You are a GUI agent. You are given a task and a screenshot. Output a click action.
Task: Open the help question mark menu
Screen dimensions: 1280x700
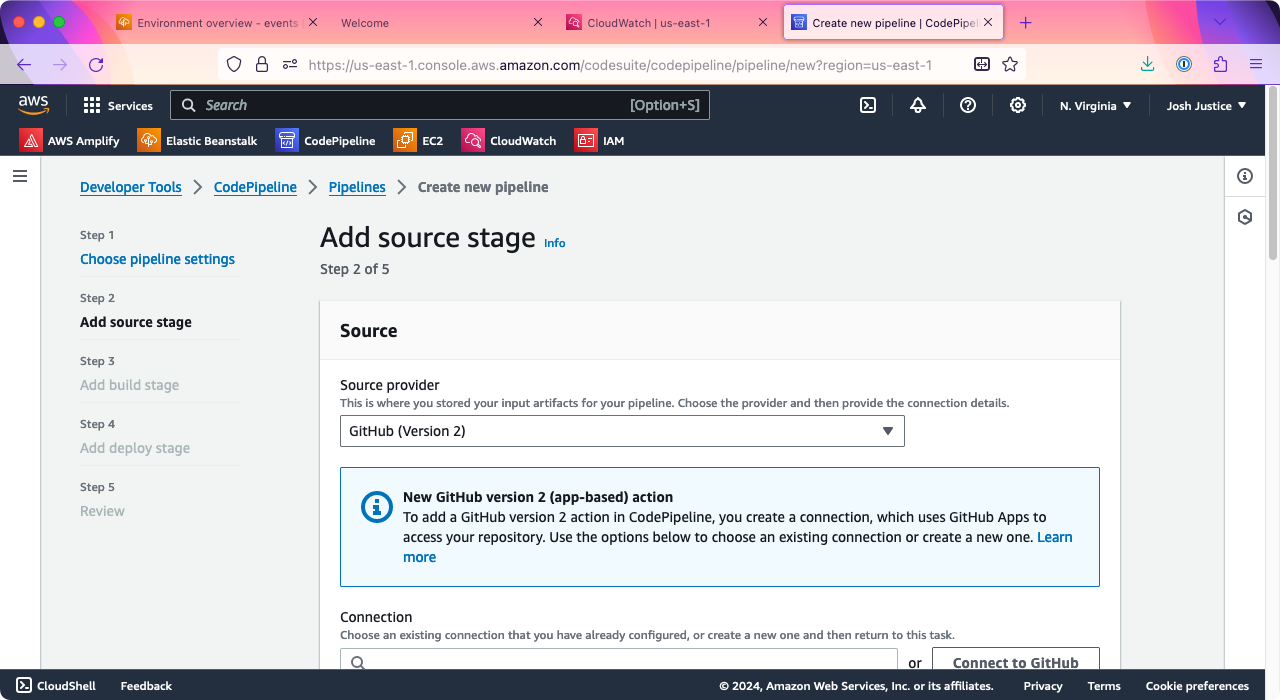968,105
